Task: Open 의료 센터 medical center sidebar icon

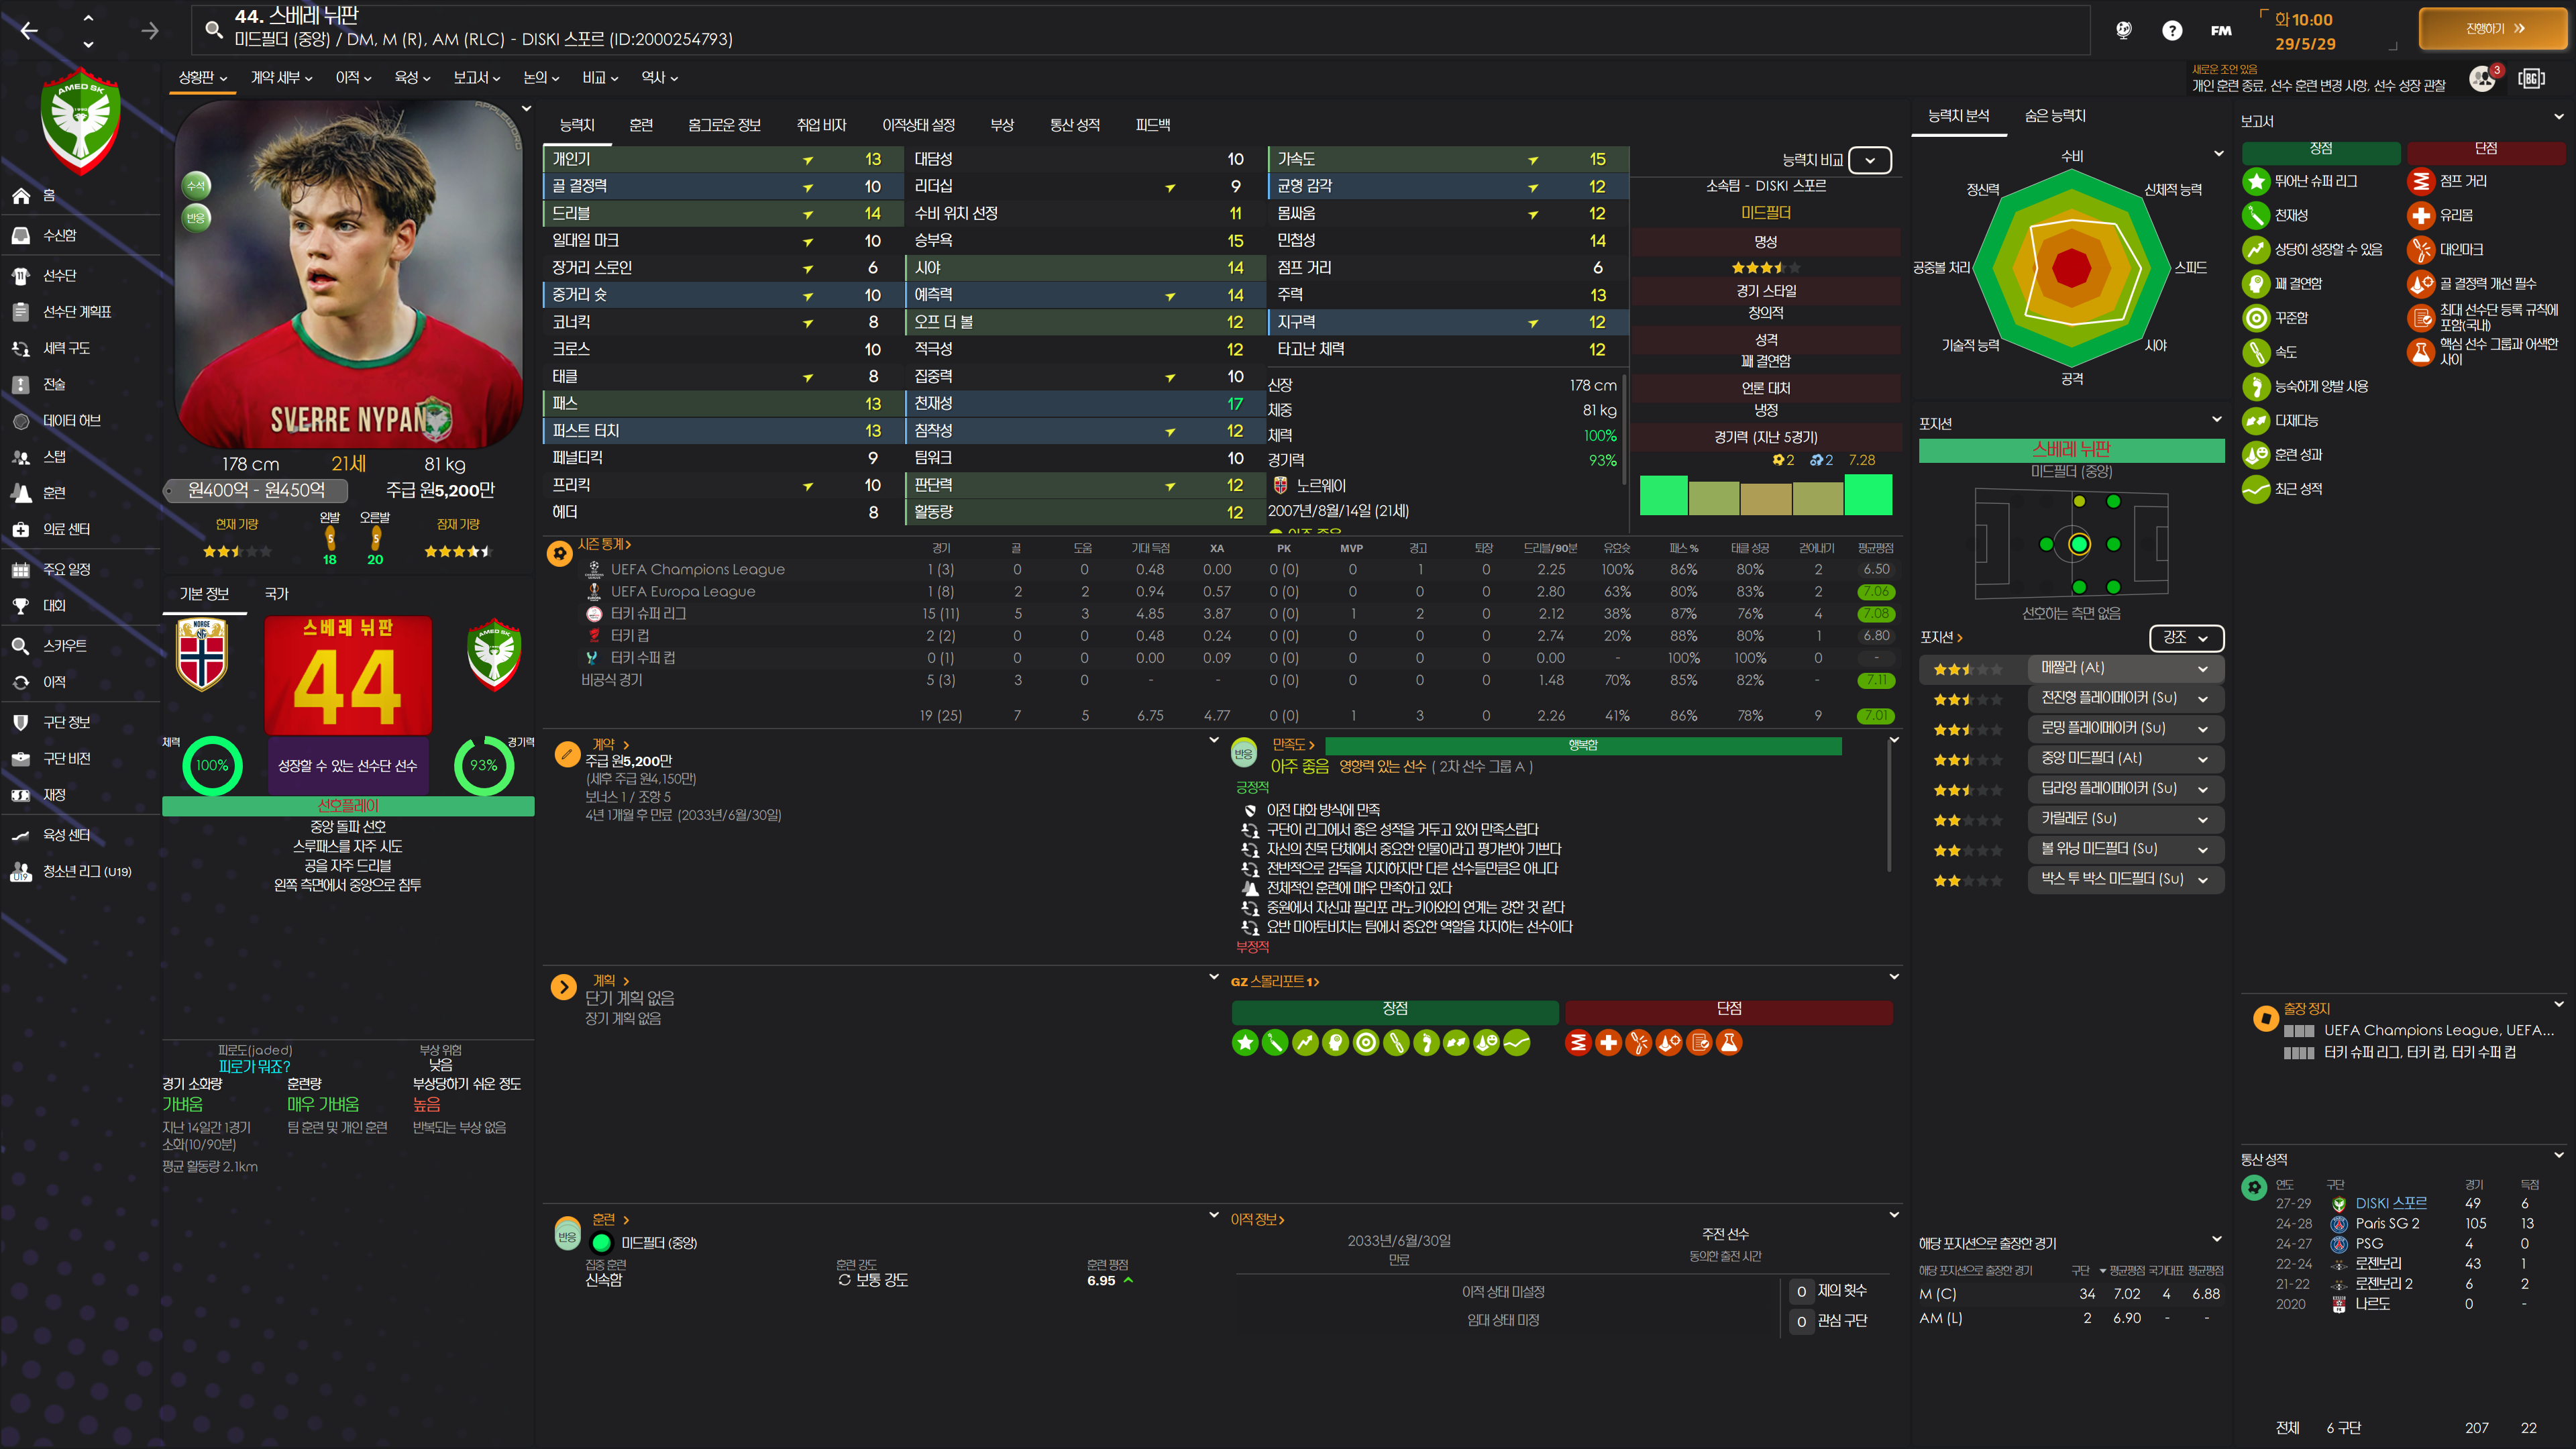Action: [x=21, y=530]
